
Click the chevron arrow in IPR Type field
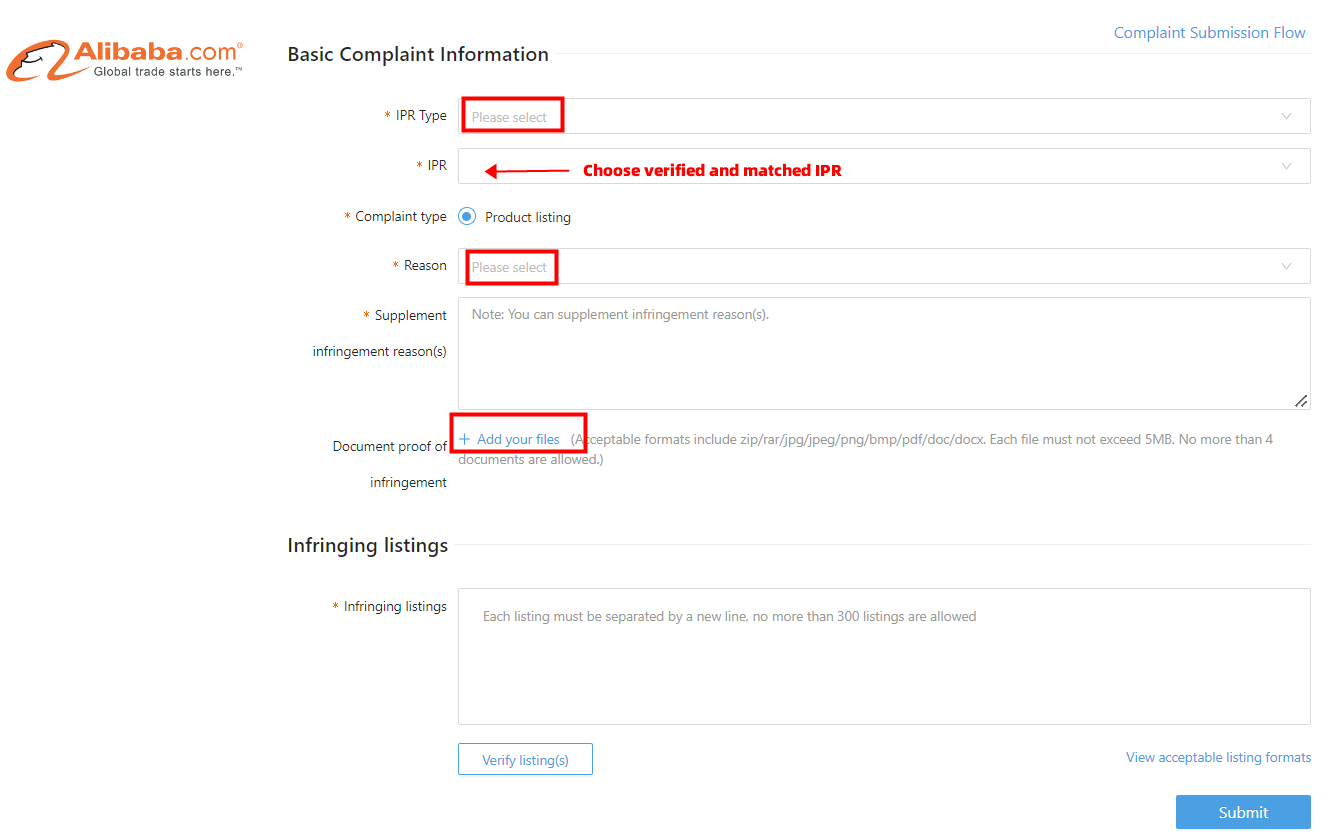[1286, 116]
